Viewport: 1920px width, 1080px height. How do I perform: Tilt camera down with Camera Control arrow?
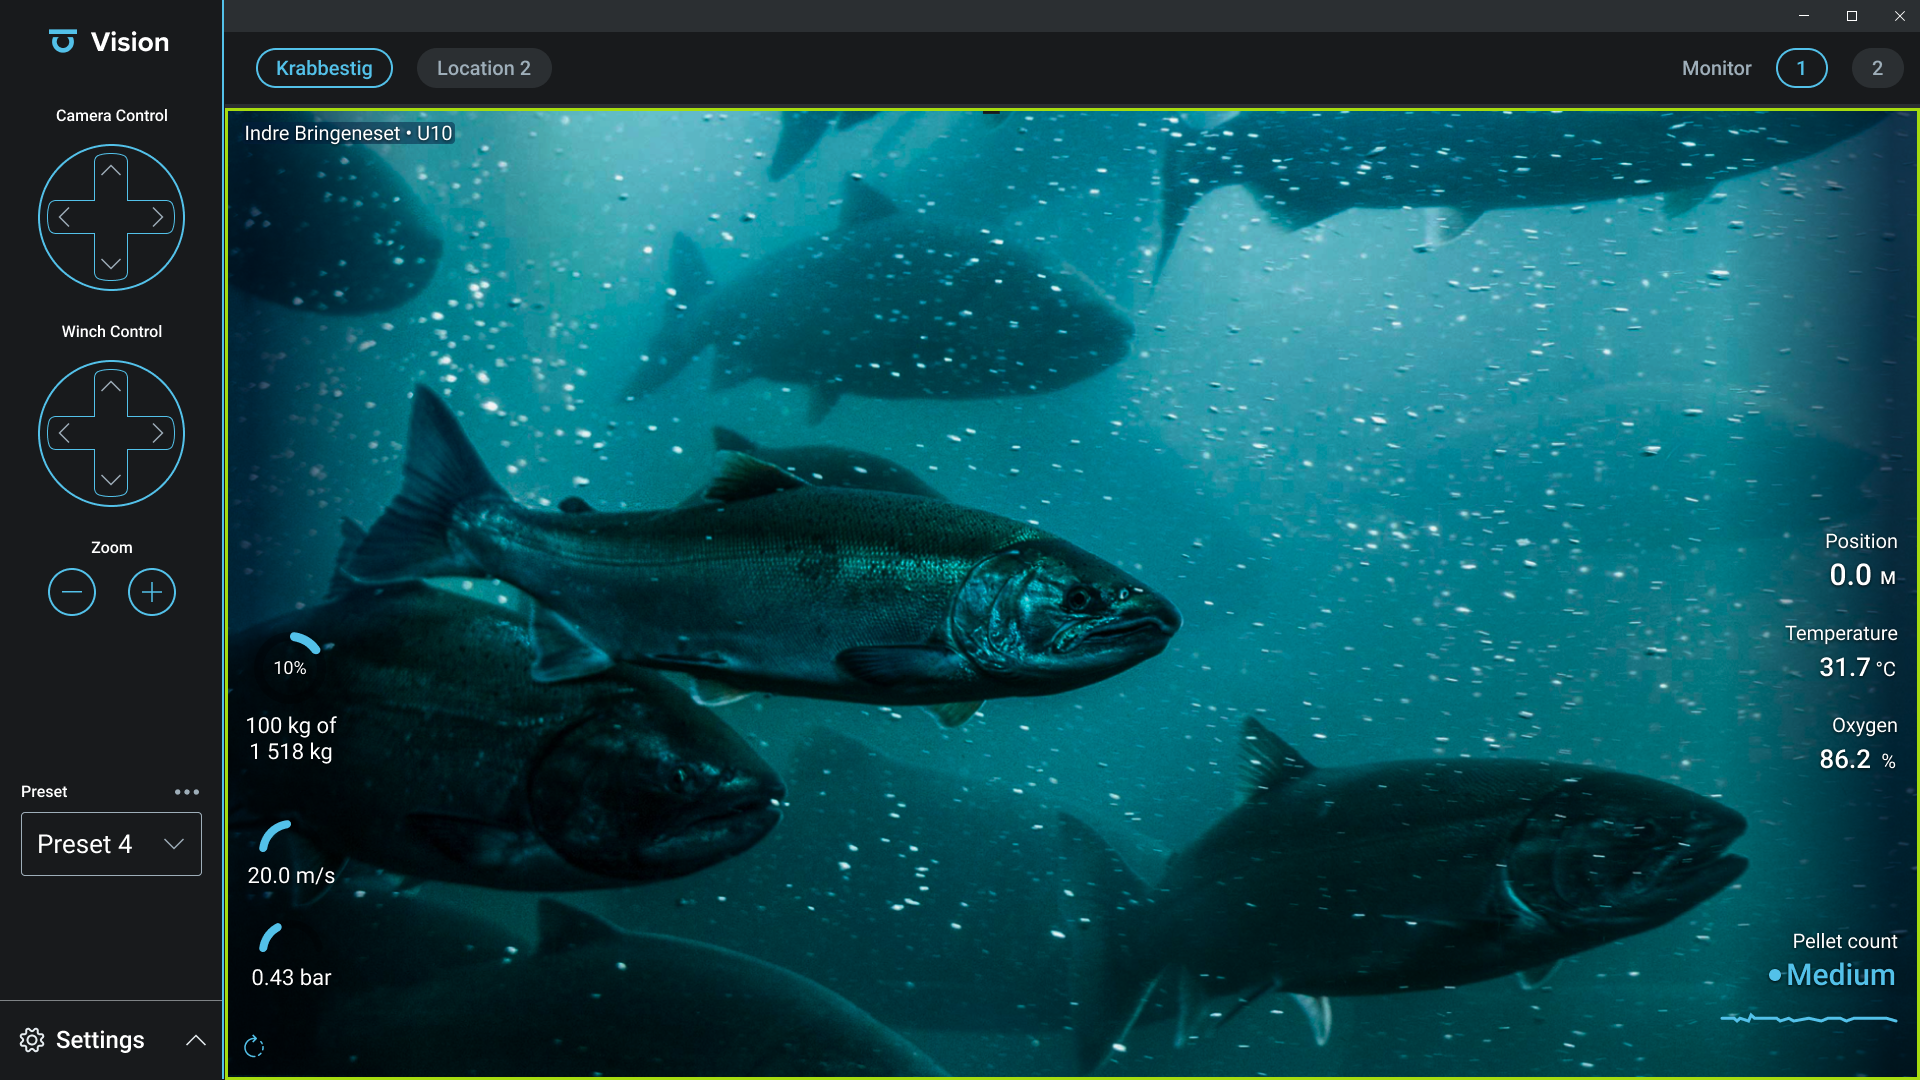pos(111,264)
